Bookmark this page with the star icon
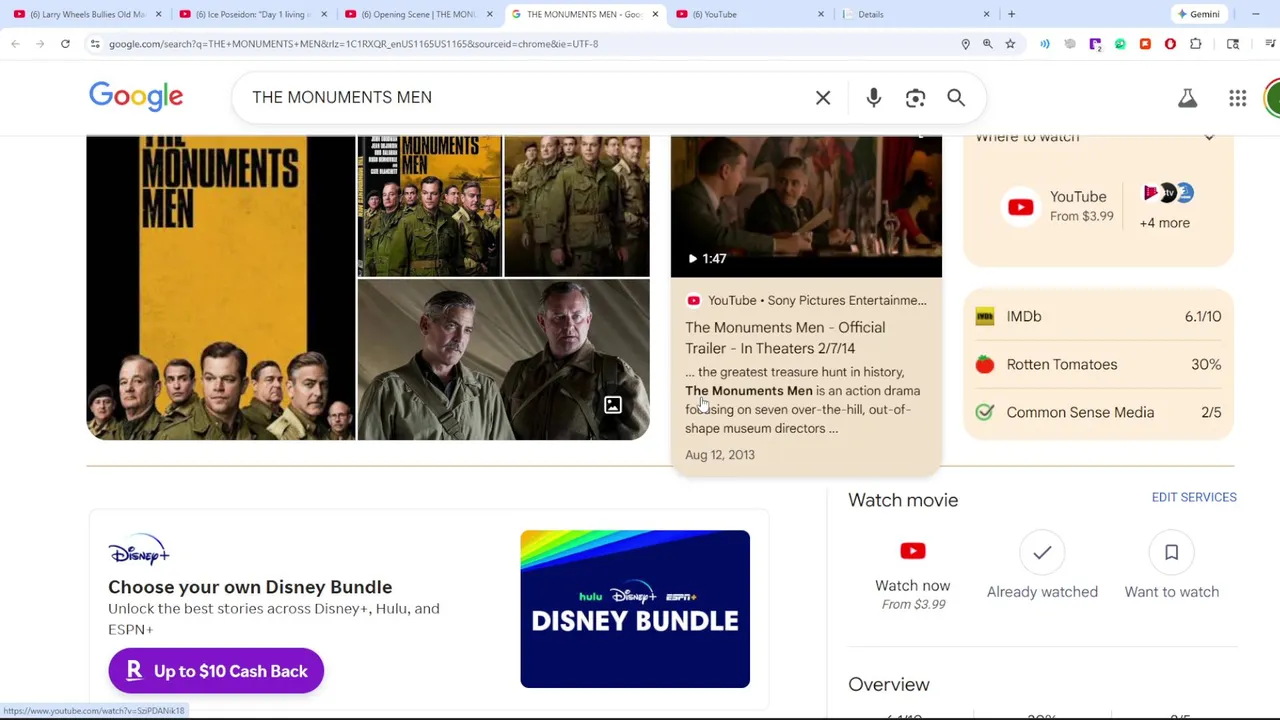 click(1010, 43)
